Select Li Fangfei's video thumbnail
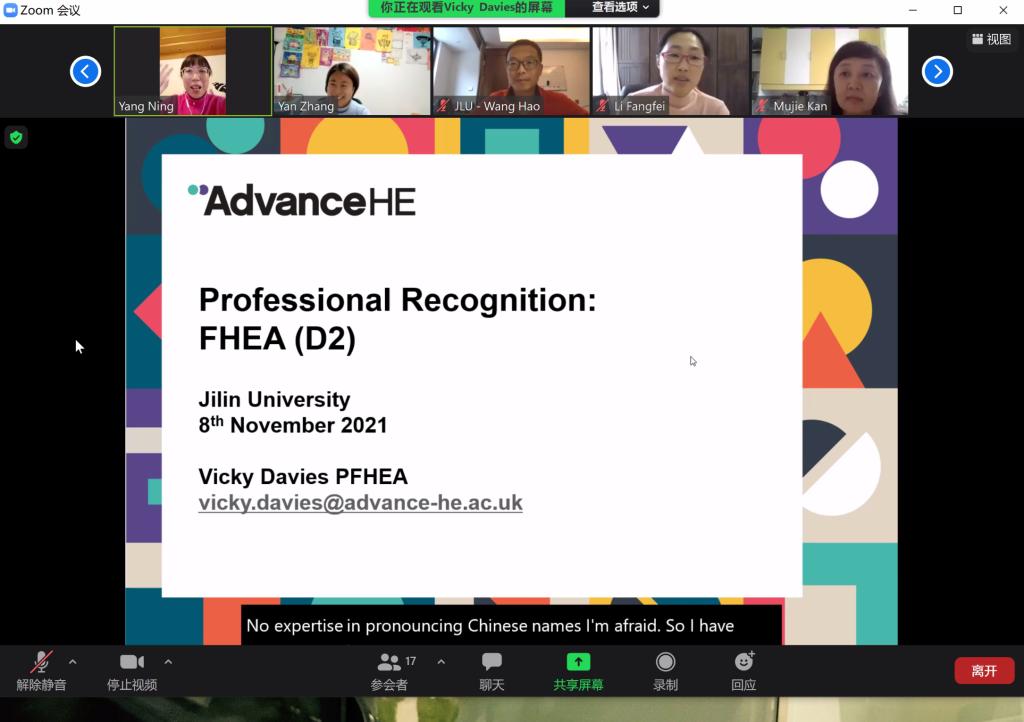This screenshot has height=722, width=1024. tap(671, 71)
